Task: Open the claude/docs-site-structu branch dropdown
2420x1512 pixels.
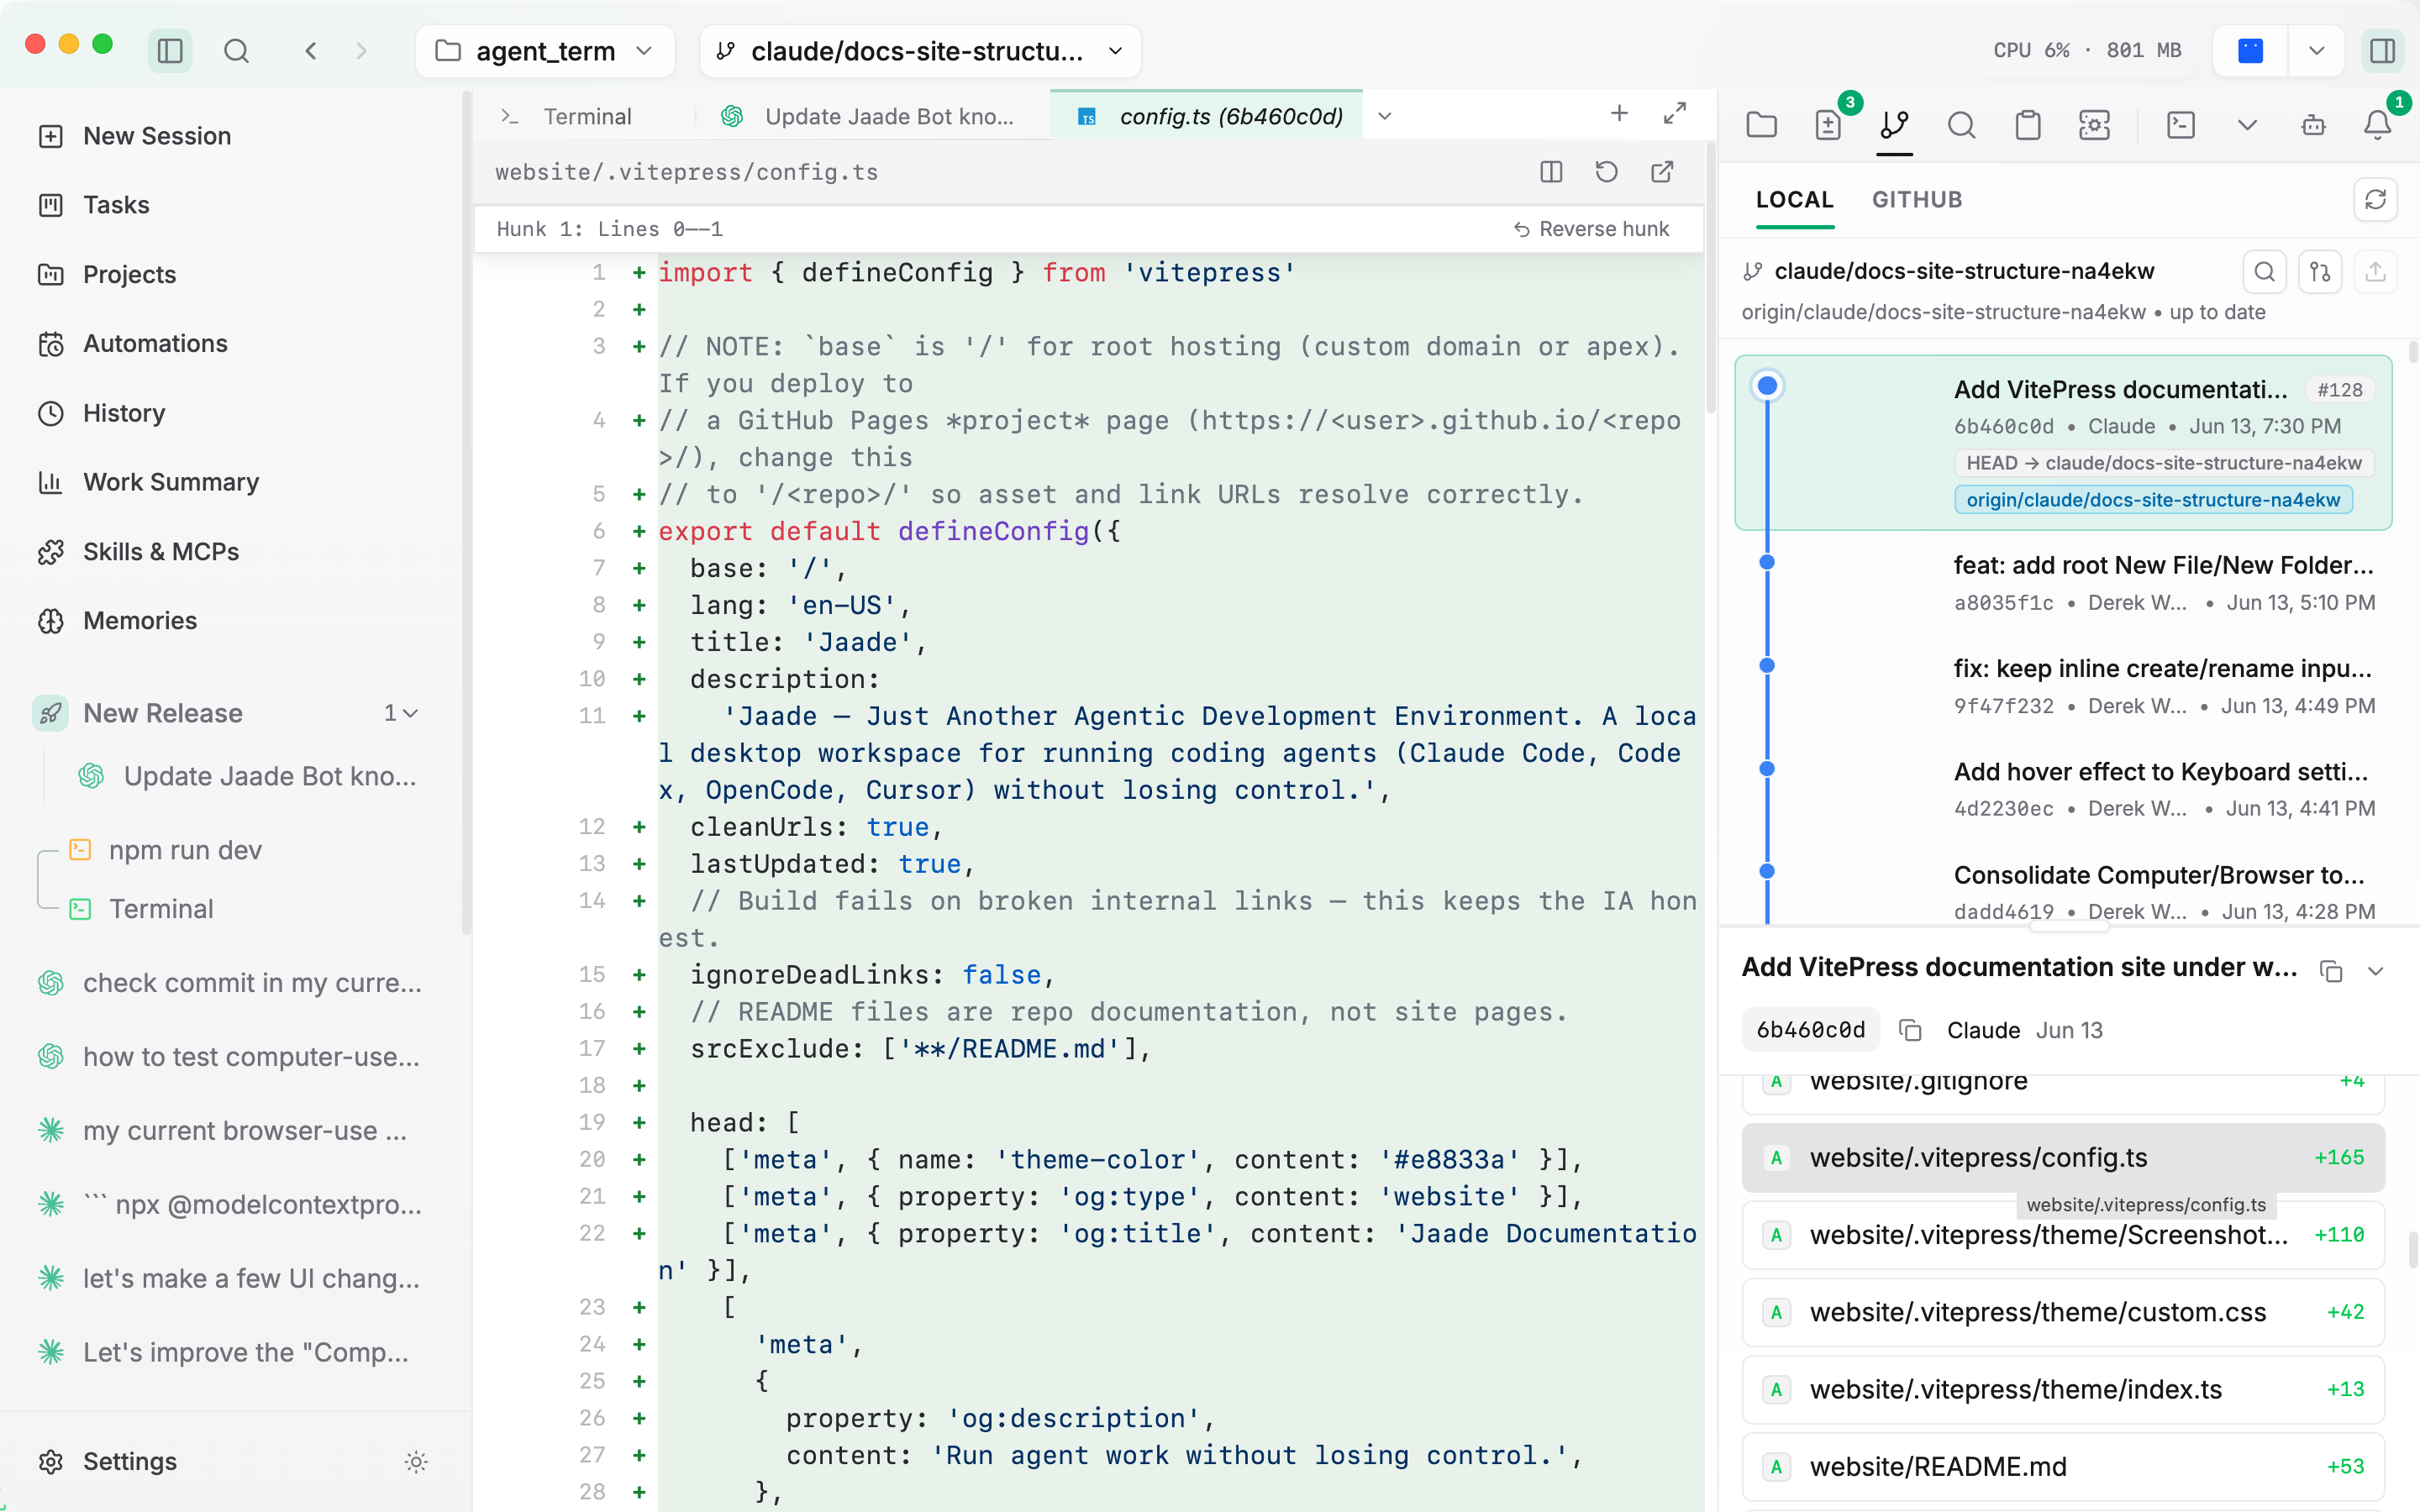Action: (x=920, y=50)
